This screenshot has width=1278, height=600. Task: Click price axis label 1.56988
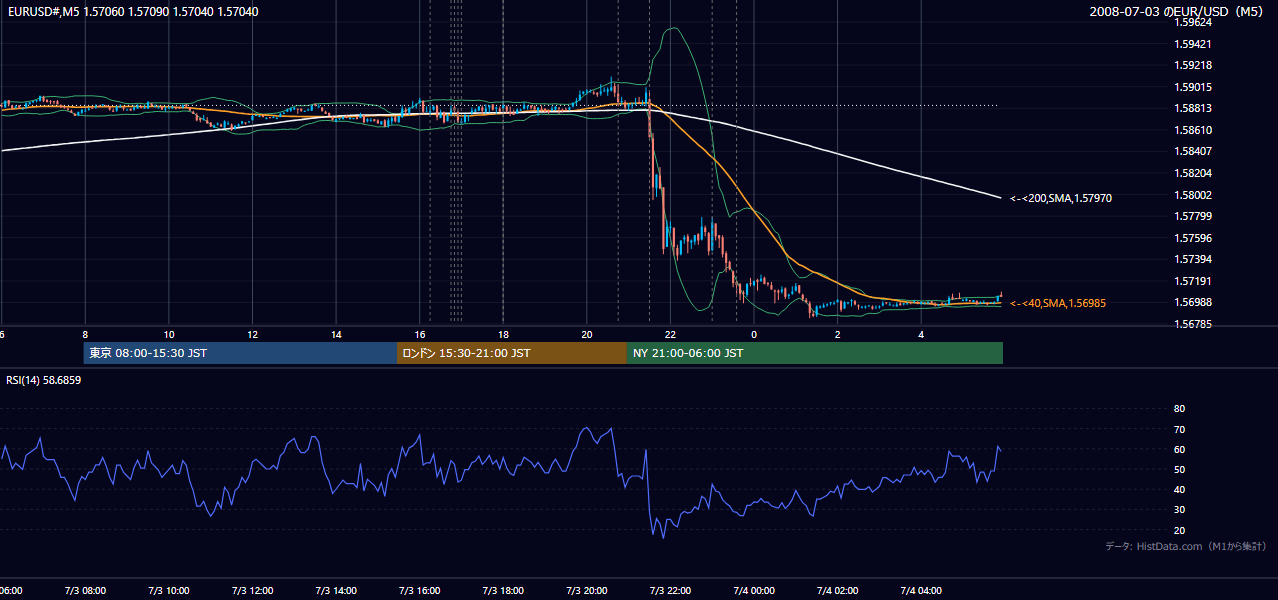coord(1194,302)
